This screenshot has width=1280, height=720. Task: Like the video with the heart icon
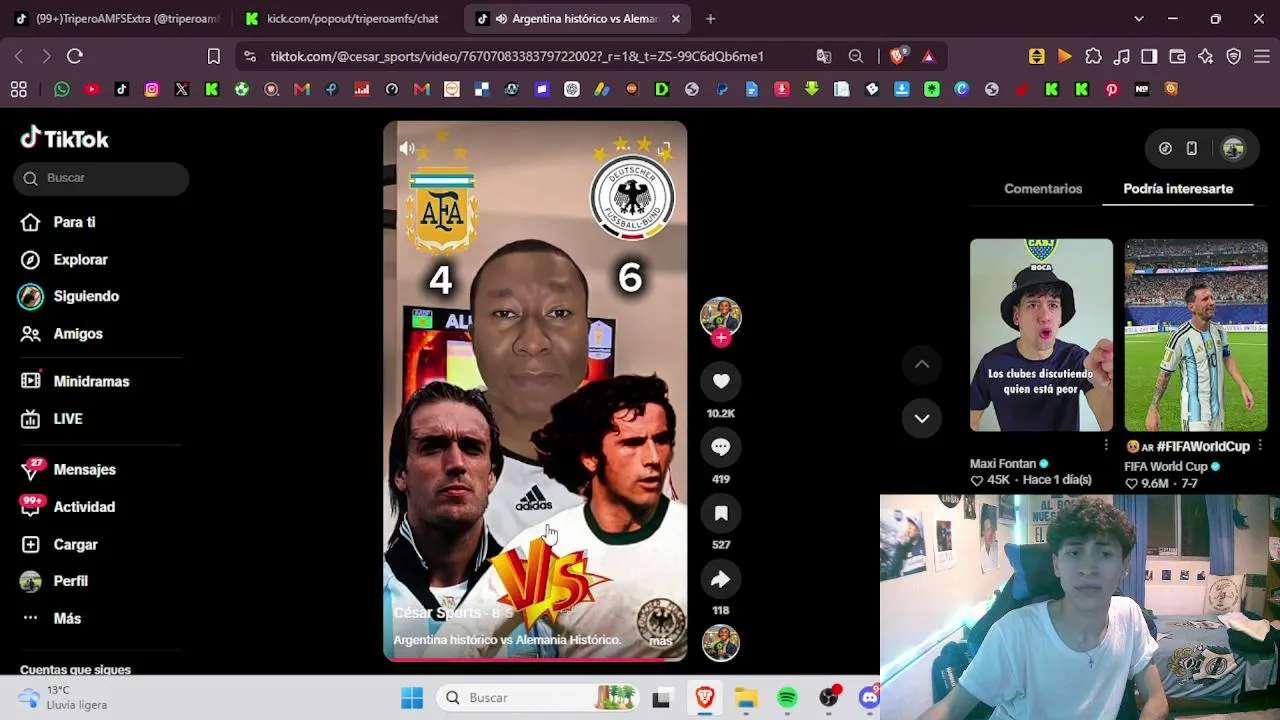pyautogui.click(x=721, y=381)
